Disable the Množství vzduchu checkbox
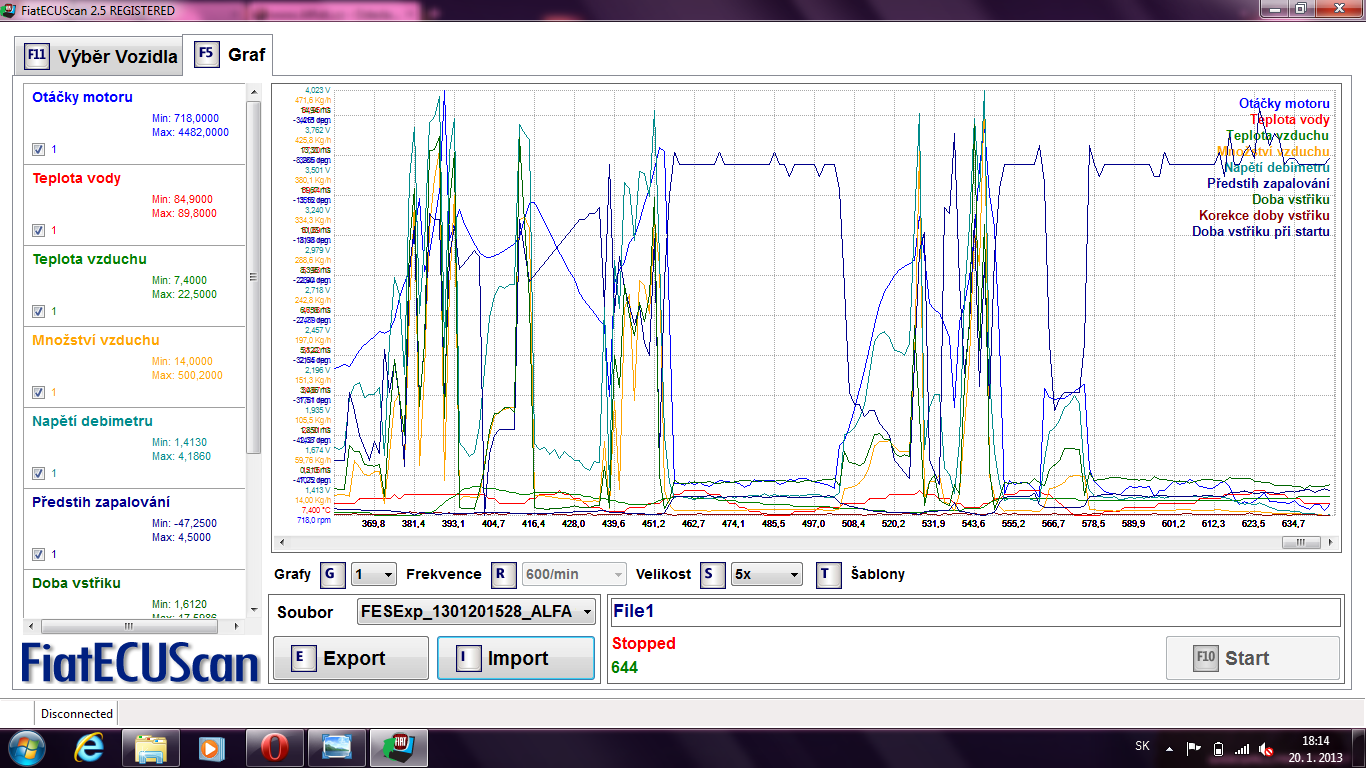The image size is (1366, 768). pyautogui.click(x=38, y=392)
